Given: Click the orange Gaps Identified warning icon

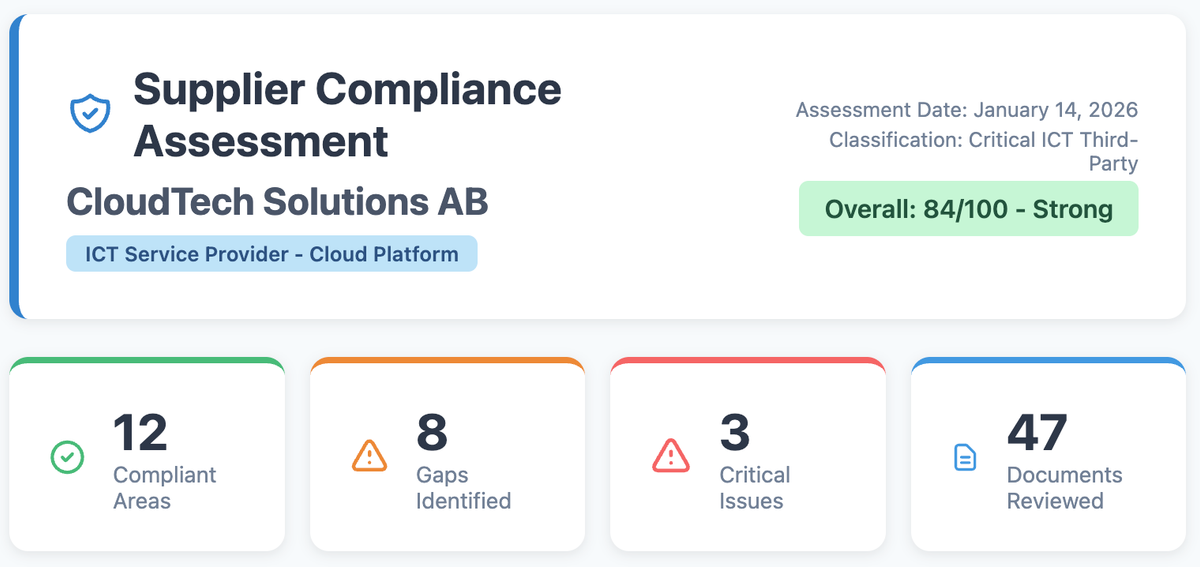Looking at the screenshot, I should tap(370, 456).
